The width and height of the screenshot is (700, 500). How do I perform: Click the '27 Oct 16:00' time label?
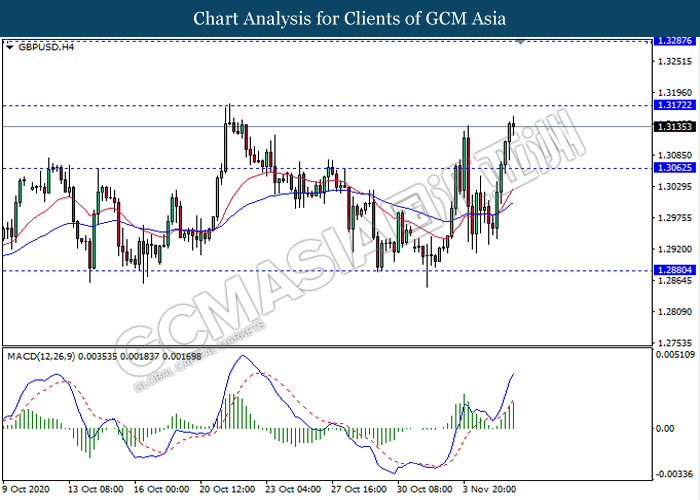(359, 489)
